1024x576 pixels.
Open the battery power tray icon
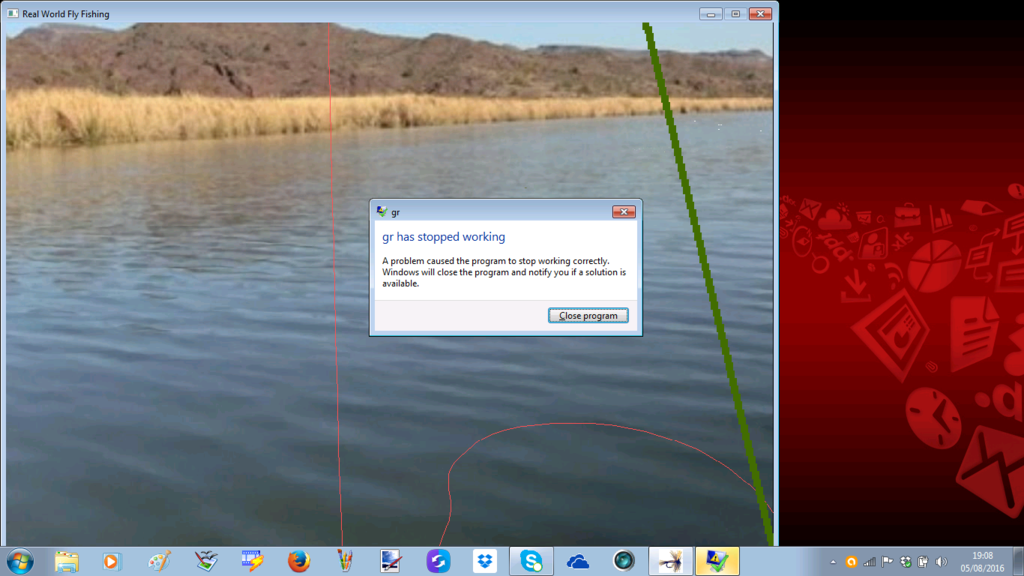tap(923, 562)
